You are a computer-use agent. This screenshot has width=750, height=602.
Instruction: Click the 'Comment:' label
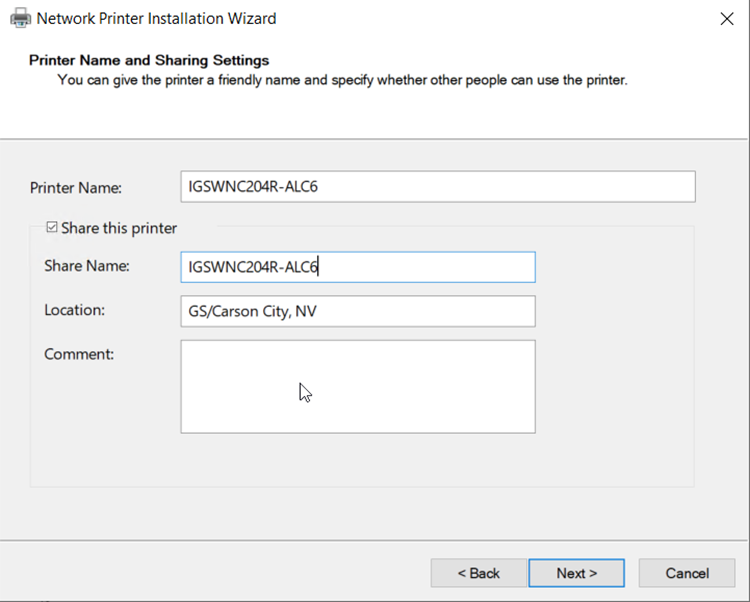(x=79, y=353)
